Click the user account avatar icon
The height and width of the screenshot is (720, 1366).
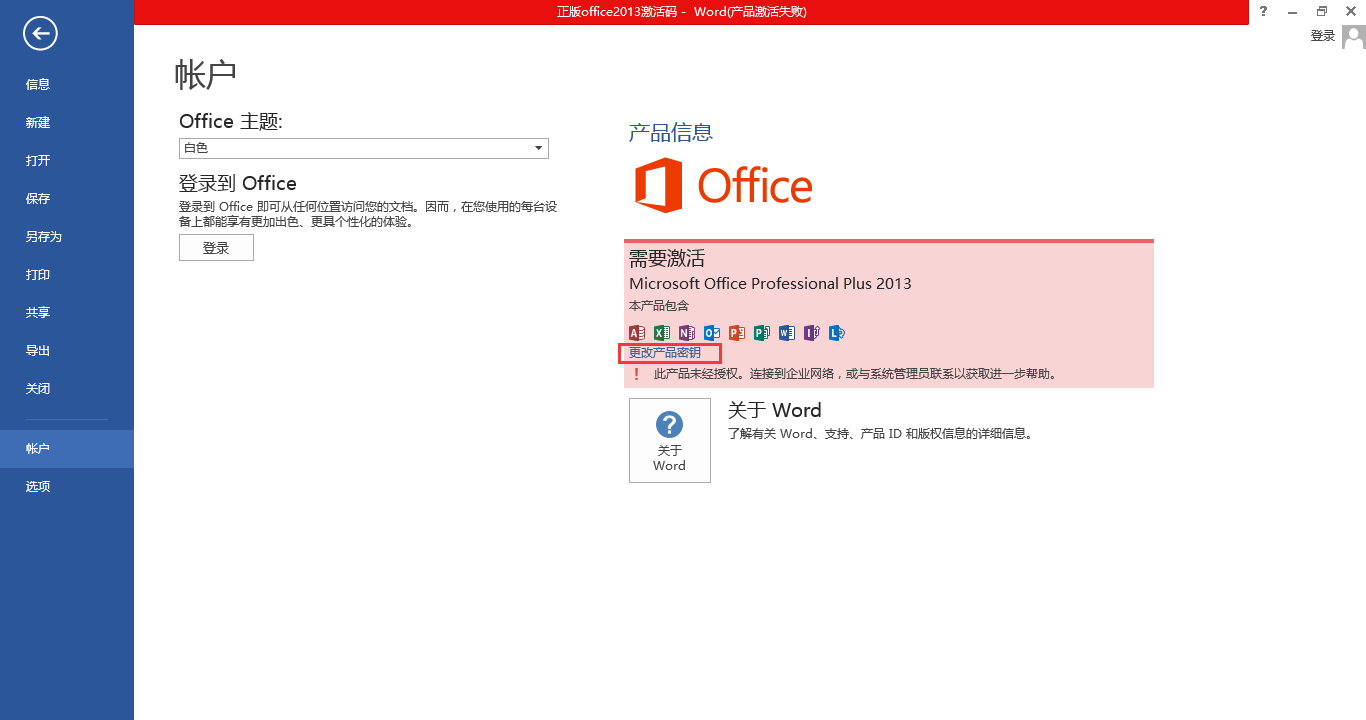[x=1354, y=36]
